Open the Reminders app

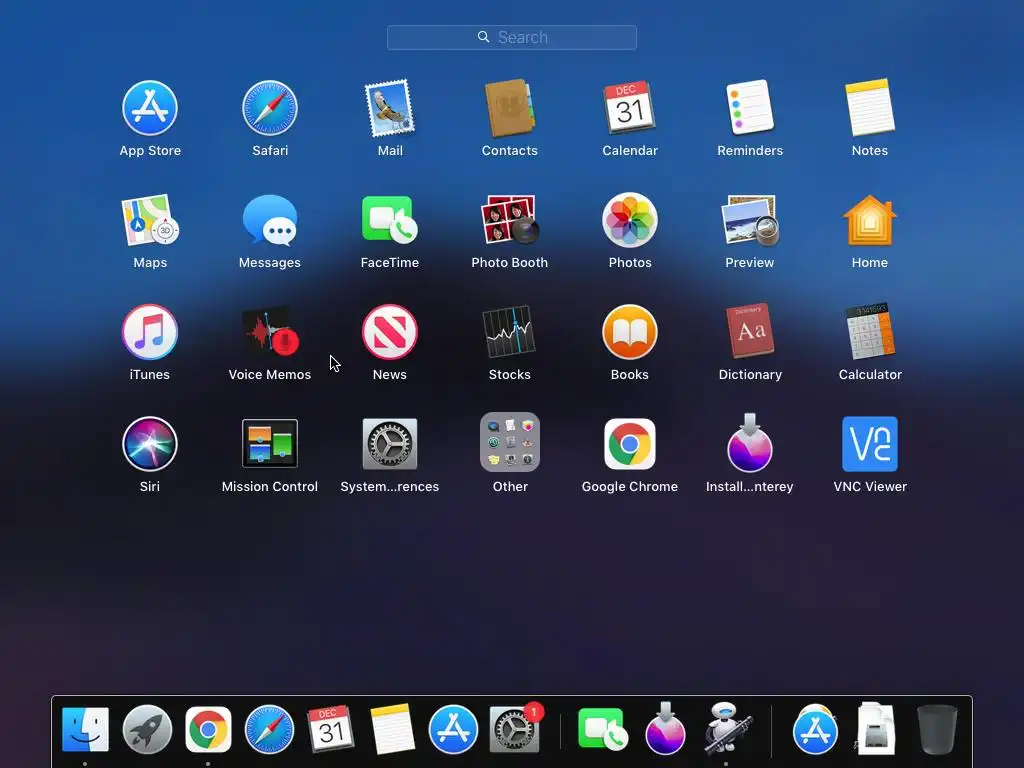click(750, 107)
